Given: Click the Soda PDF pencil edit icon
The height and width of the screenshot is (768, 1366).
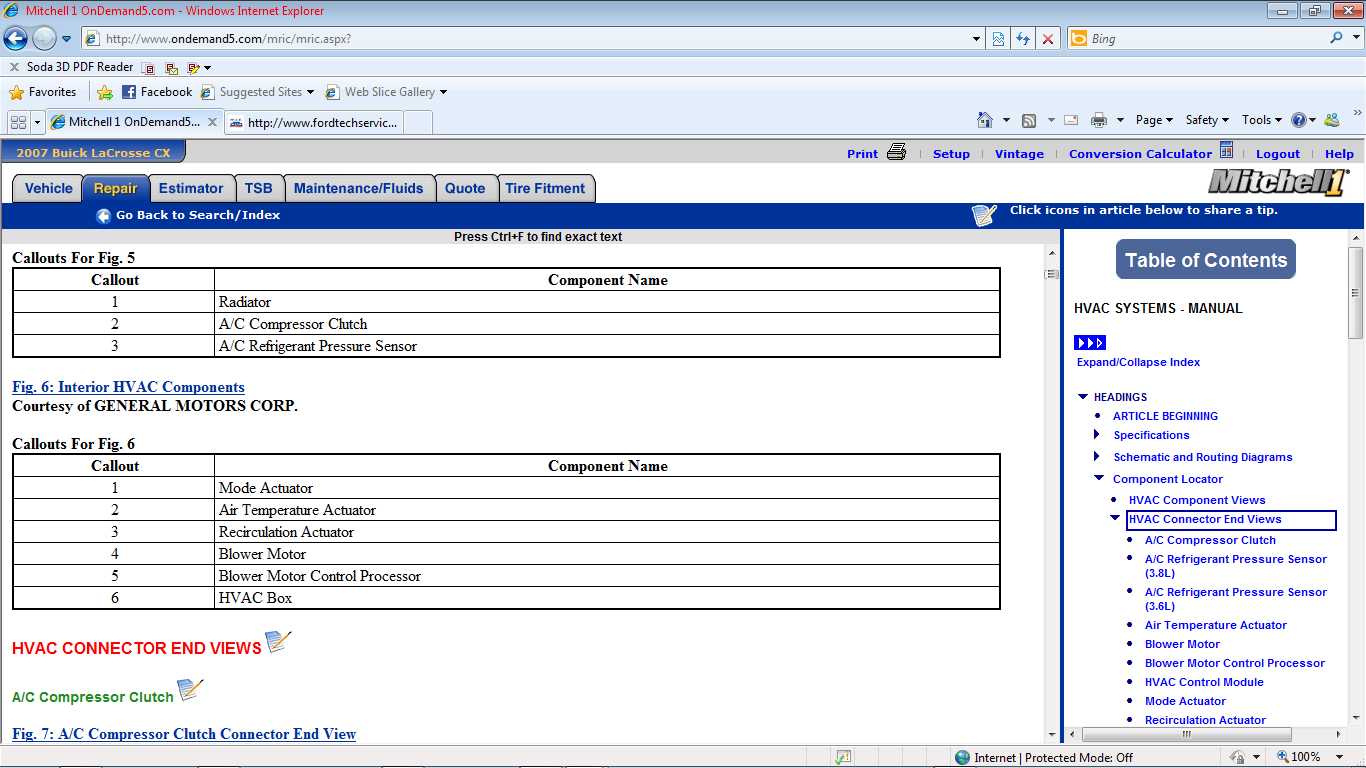Looking at the screenshot, I should pos(193,68).
